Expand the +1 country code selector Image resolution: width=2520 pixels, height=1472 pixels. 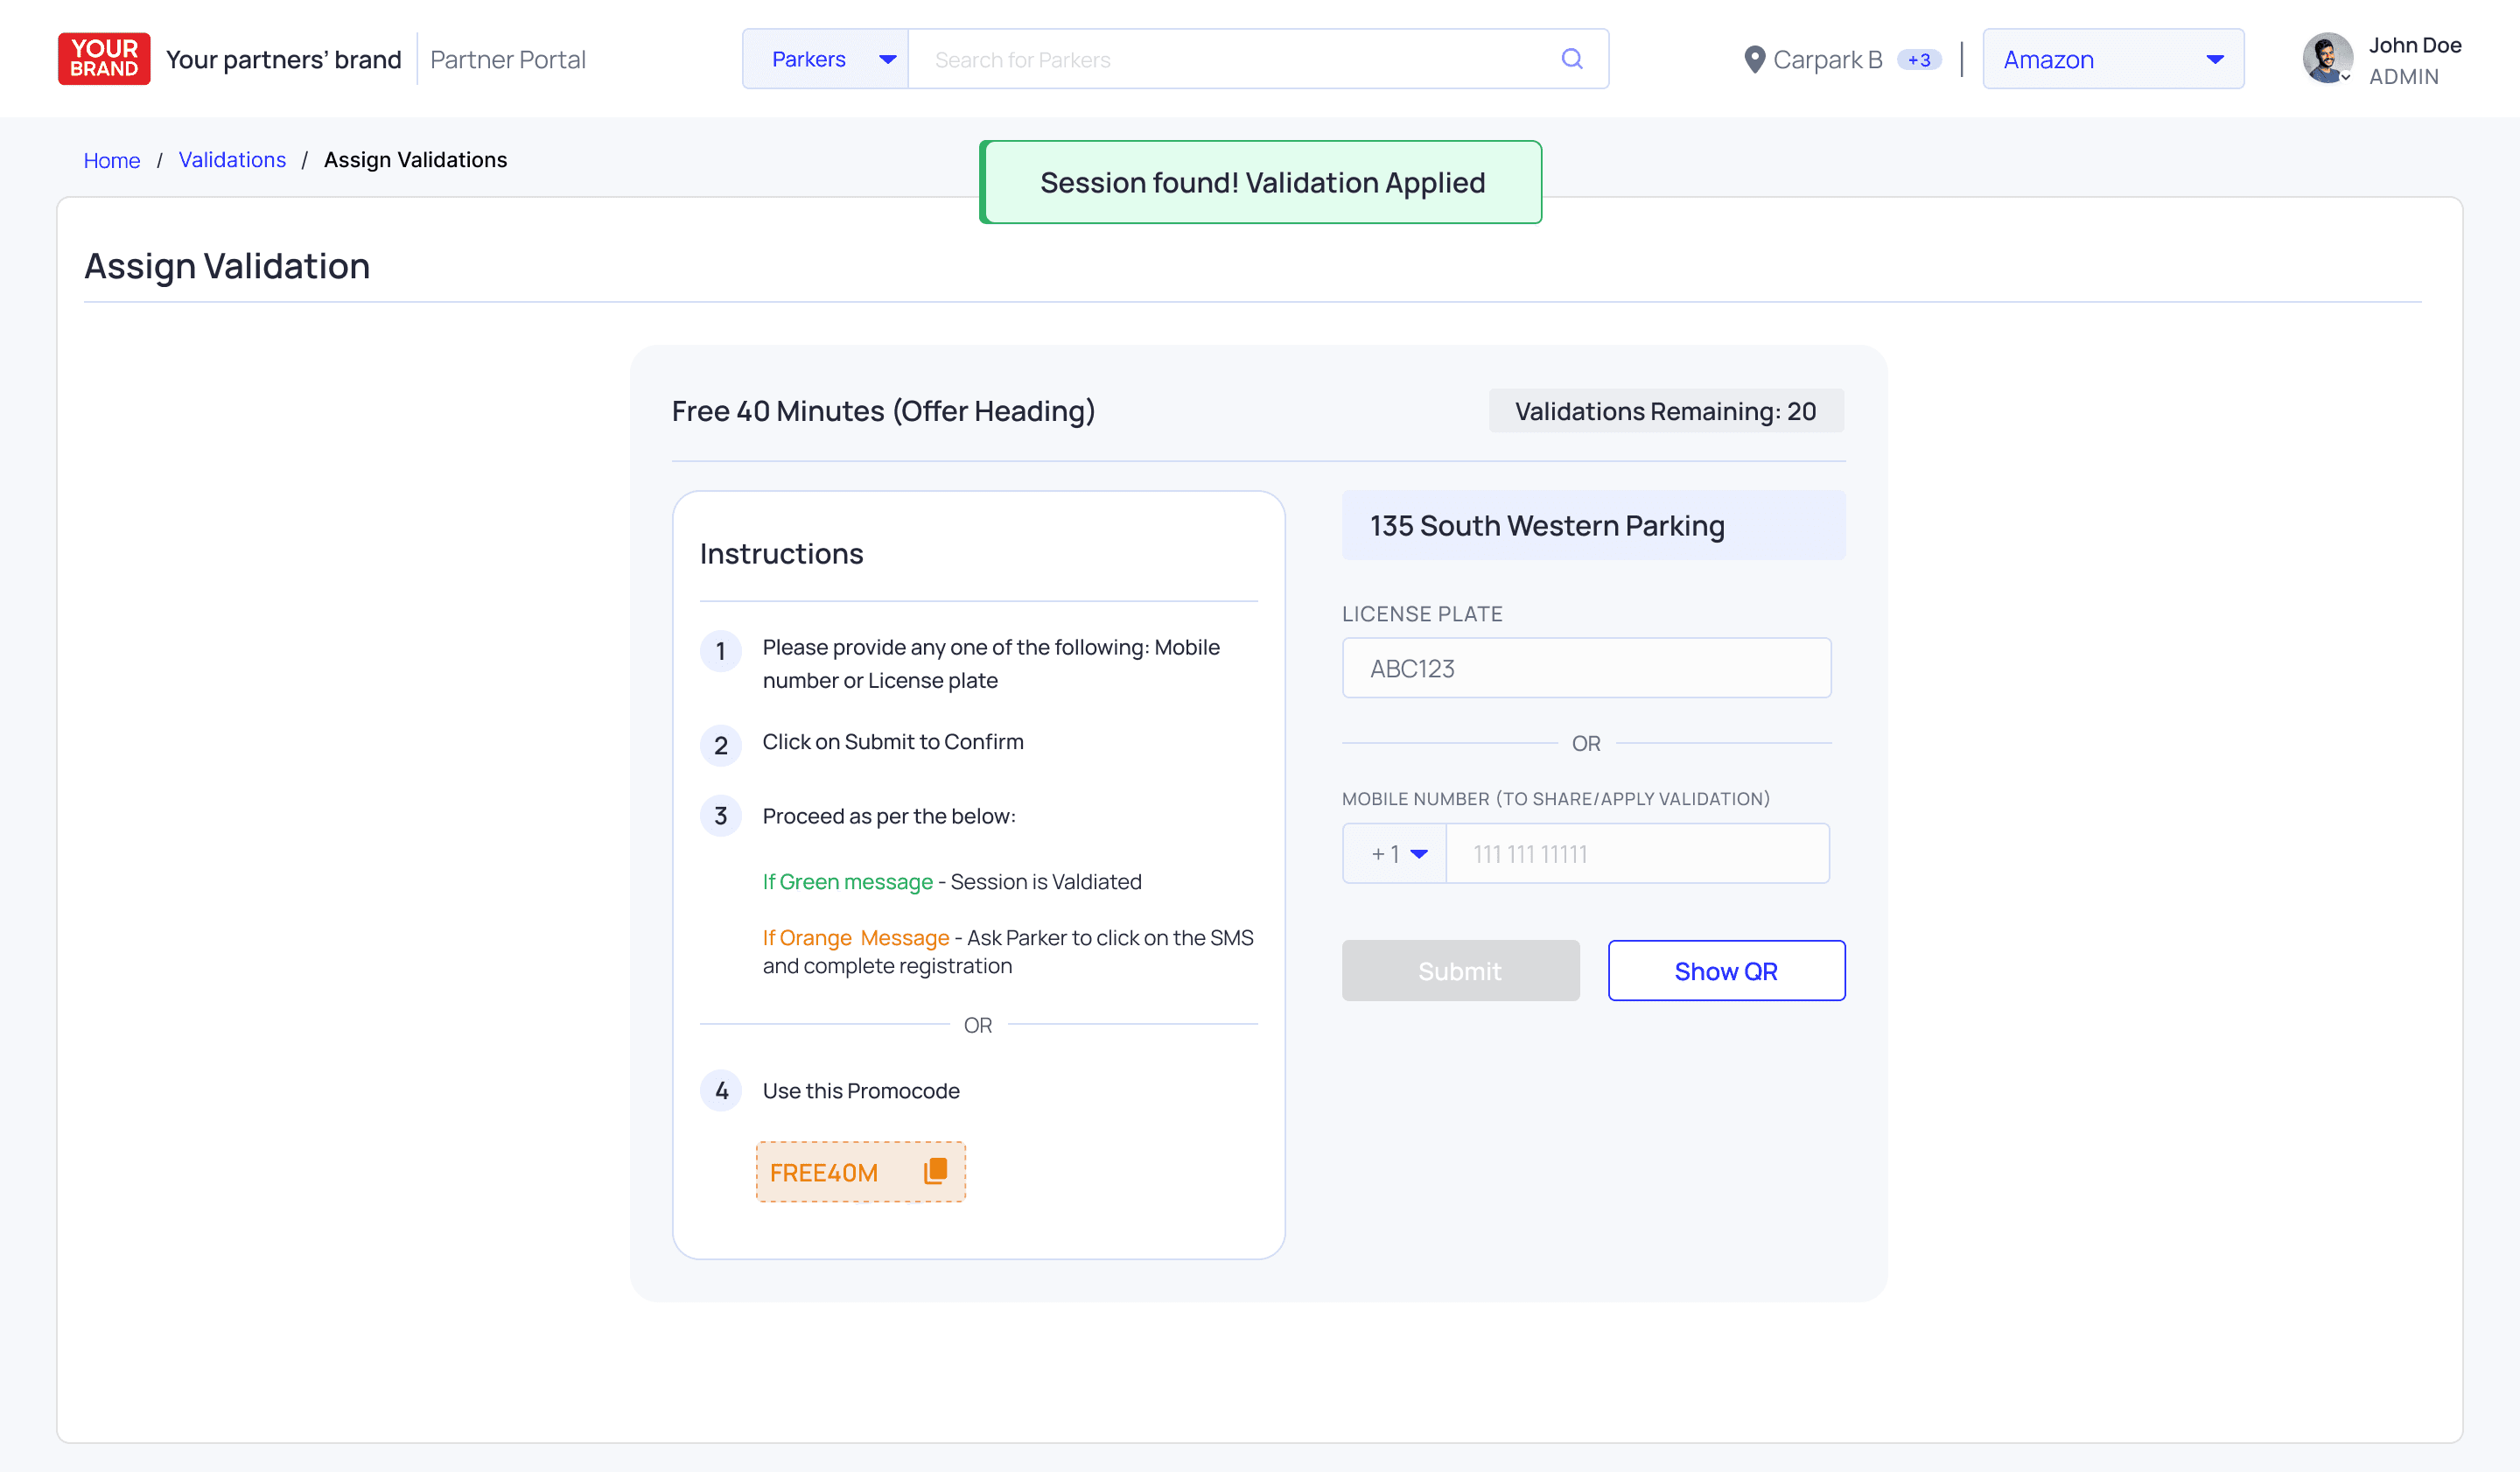click(x=1396, y=854)
